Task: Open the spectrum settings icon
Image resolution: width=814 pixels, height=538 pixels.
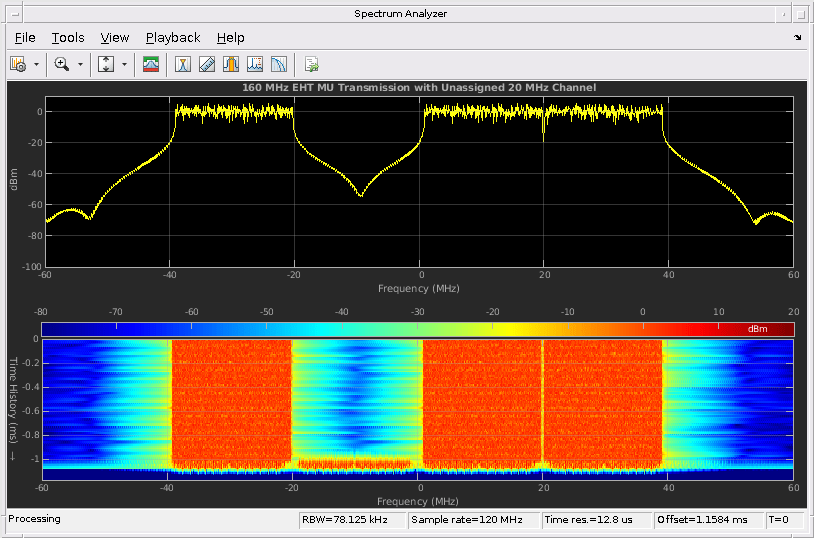Action: [18, 64]
